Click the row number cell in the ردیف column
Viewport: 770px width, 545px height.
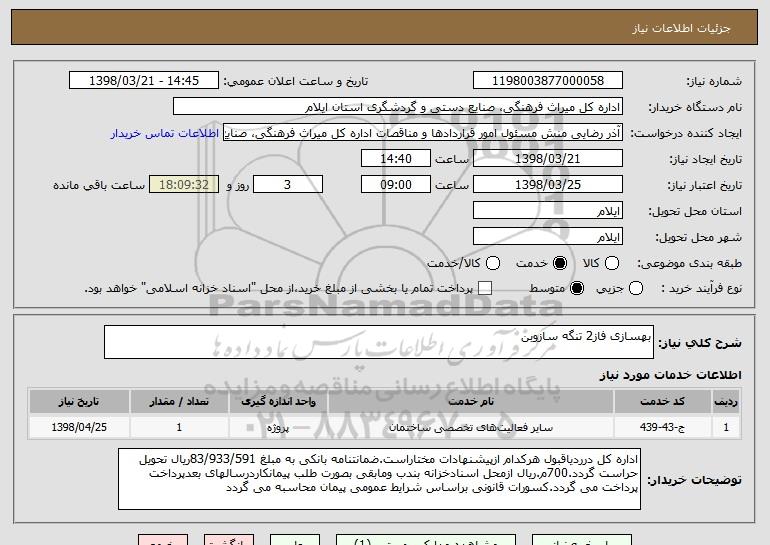[726, 427]
